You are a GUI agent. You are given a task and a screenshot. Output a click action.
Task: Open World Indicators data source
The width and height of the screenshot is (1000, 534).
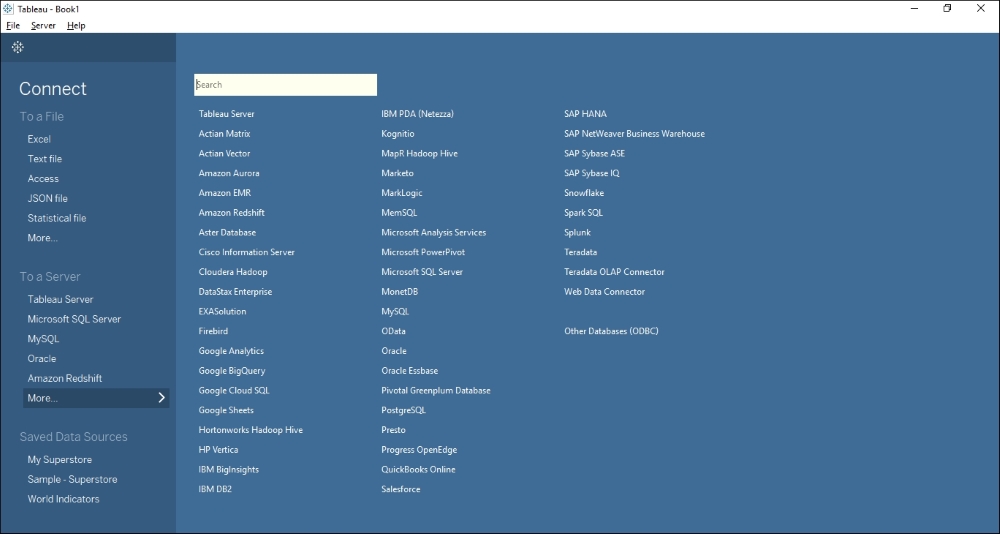(x=63, y=499)
